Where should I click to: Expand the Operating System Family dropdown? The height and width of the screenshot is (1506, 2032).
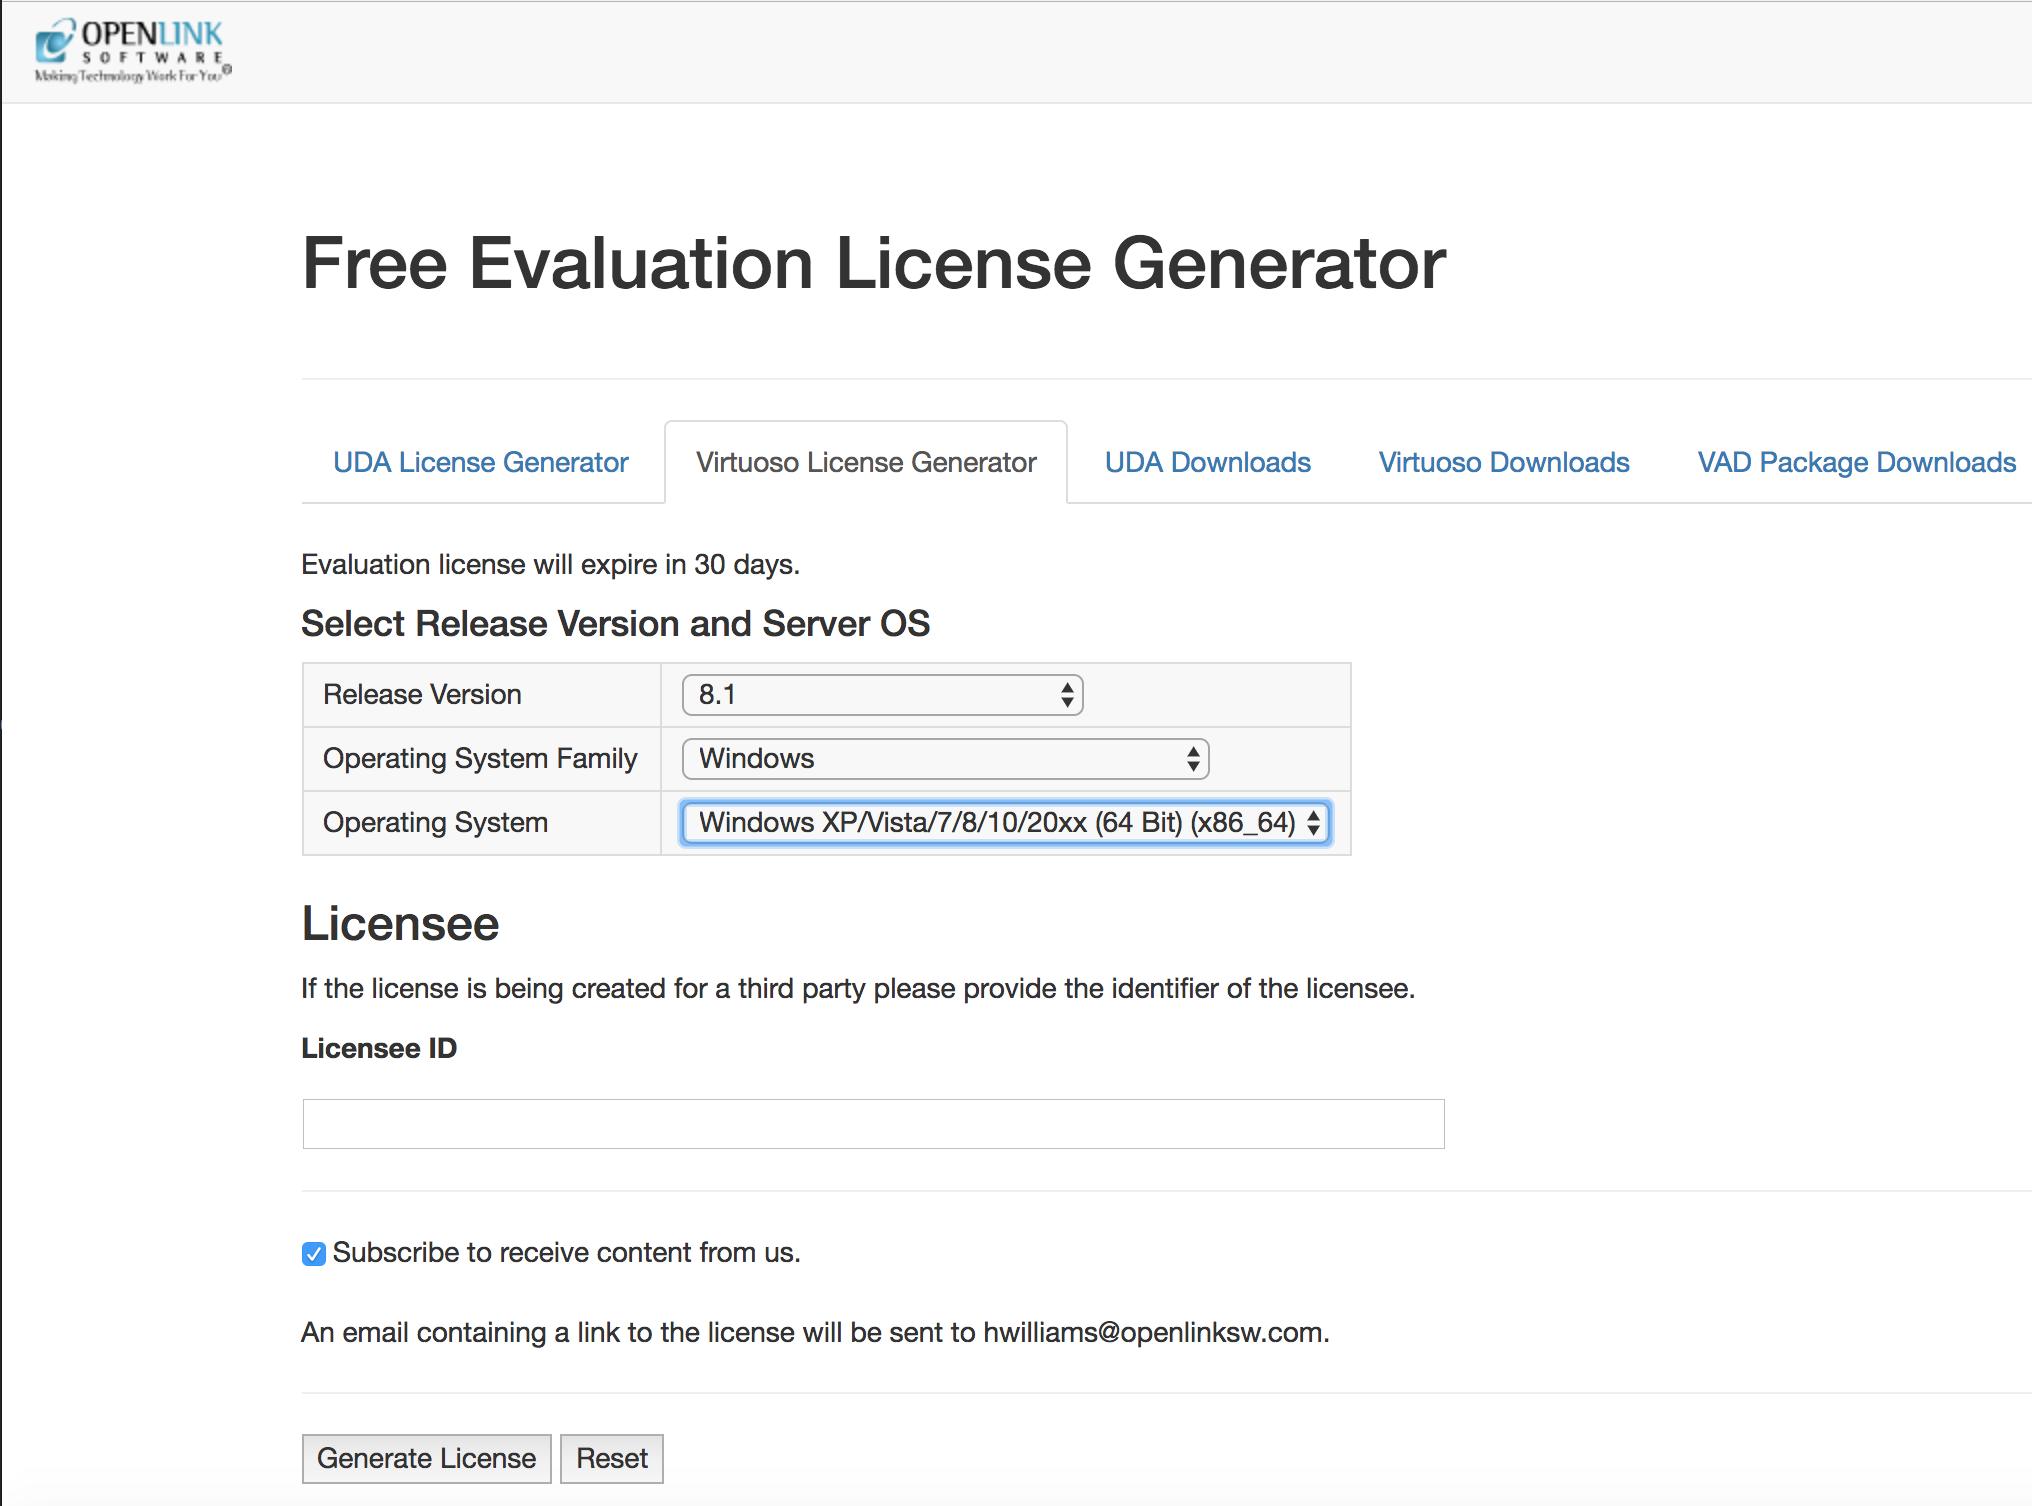tap(945, 759)
